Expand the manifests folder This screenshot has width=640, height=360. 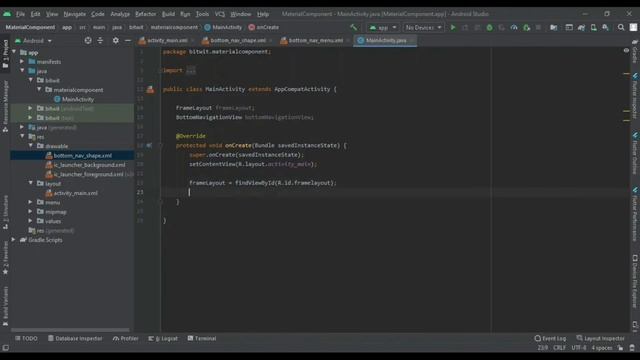coord(22,62)
